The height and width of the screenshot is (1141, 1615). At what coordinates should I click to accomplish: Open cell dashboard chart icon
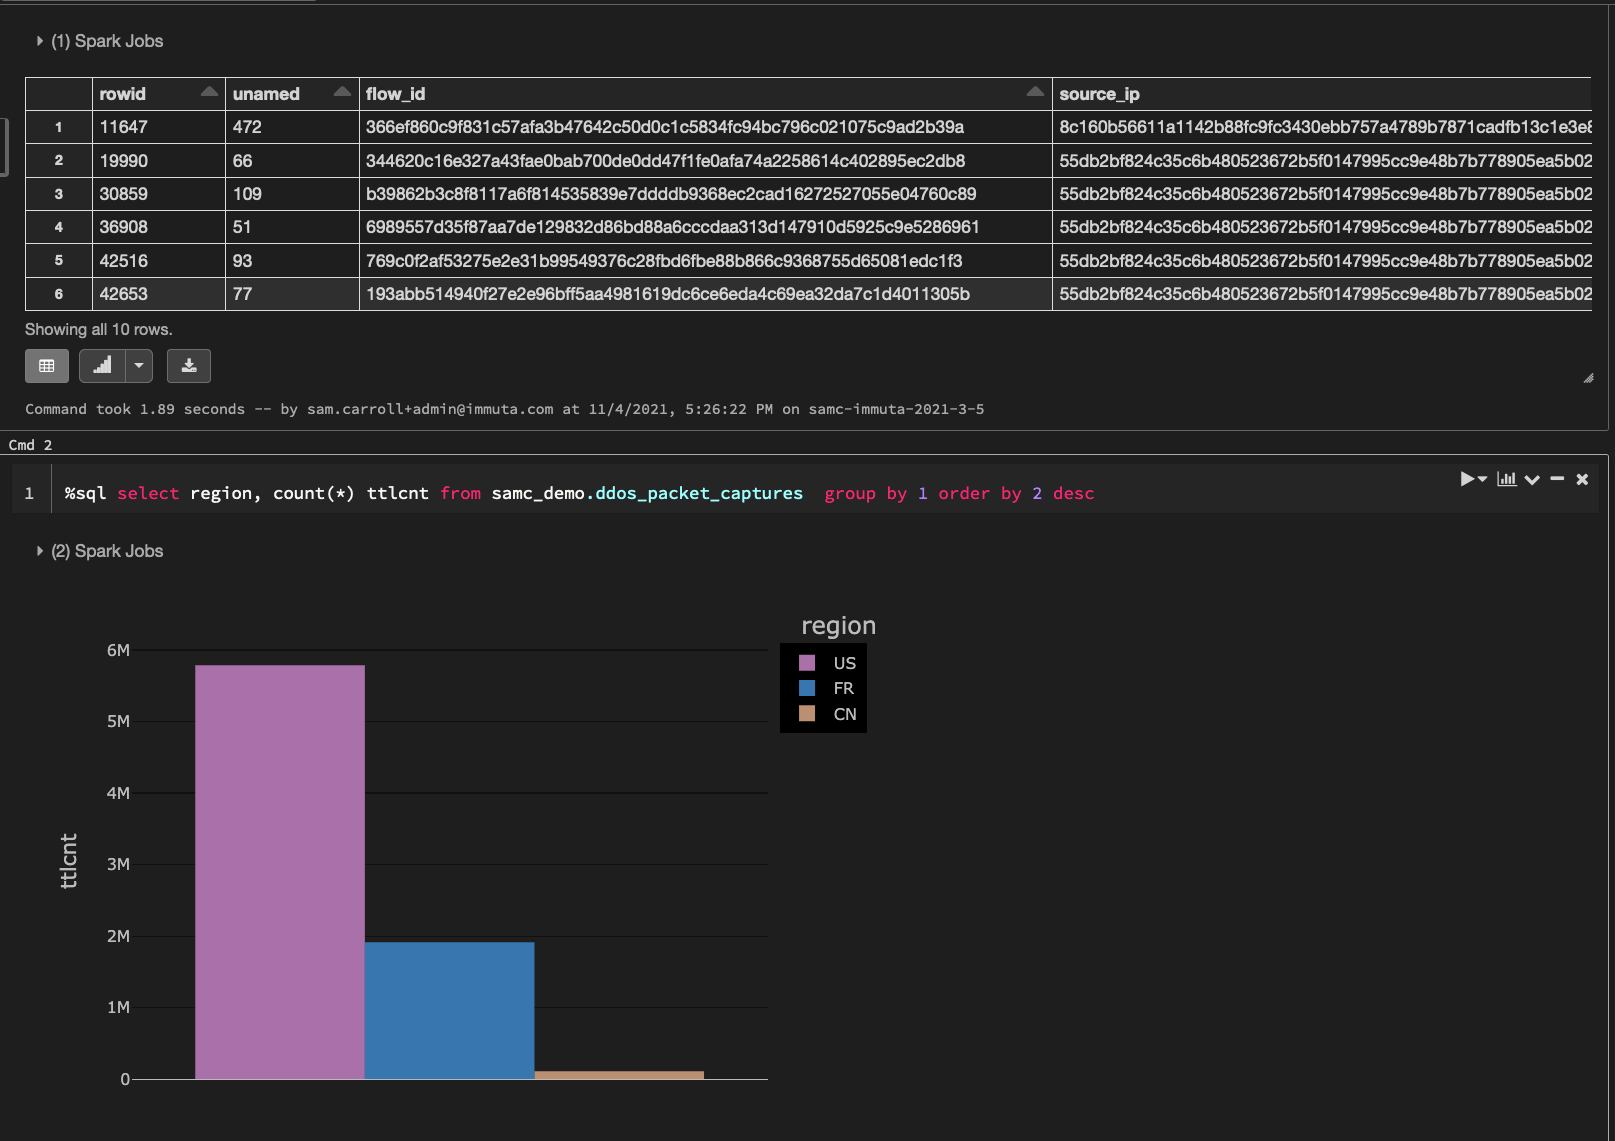pos(1506,479)
